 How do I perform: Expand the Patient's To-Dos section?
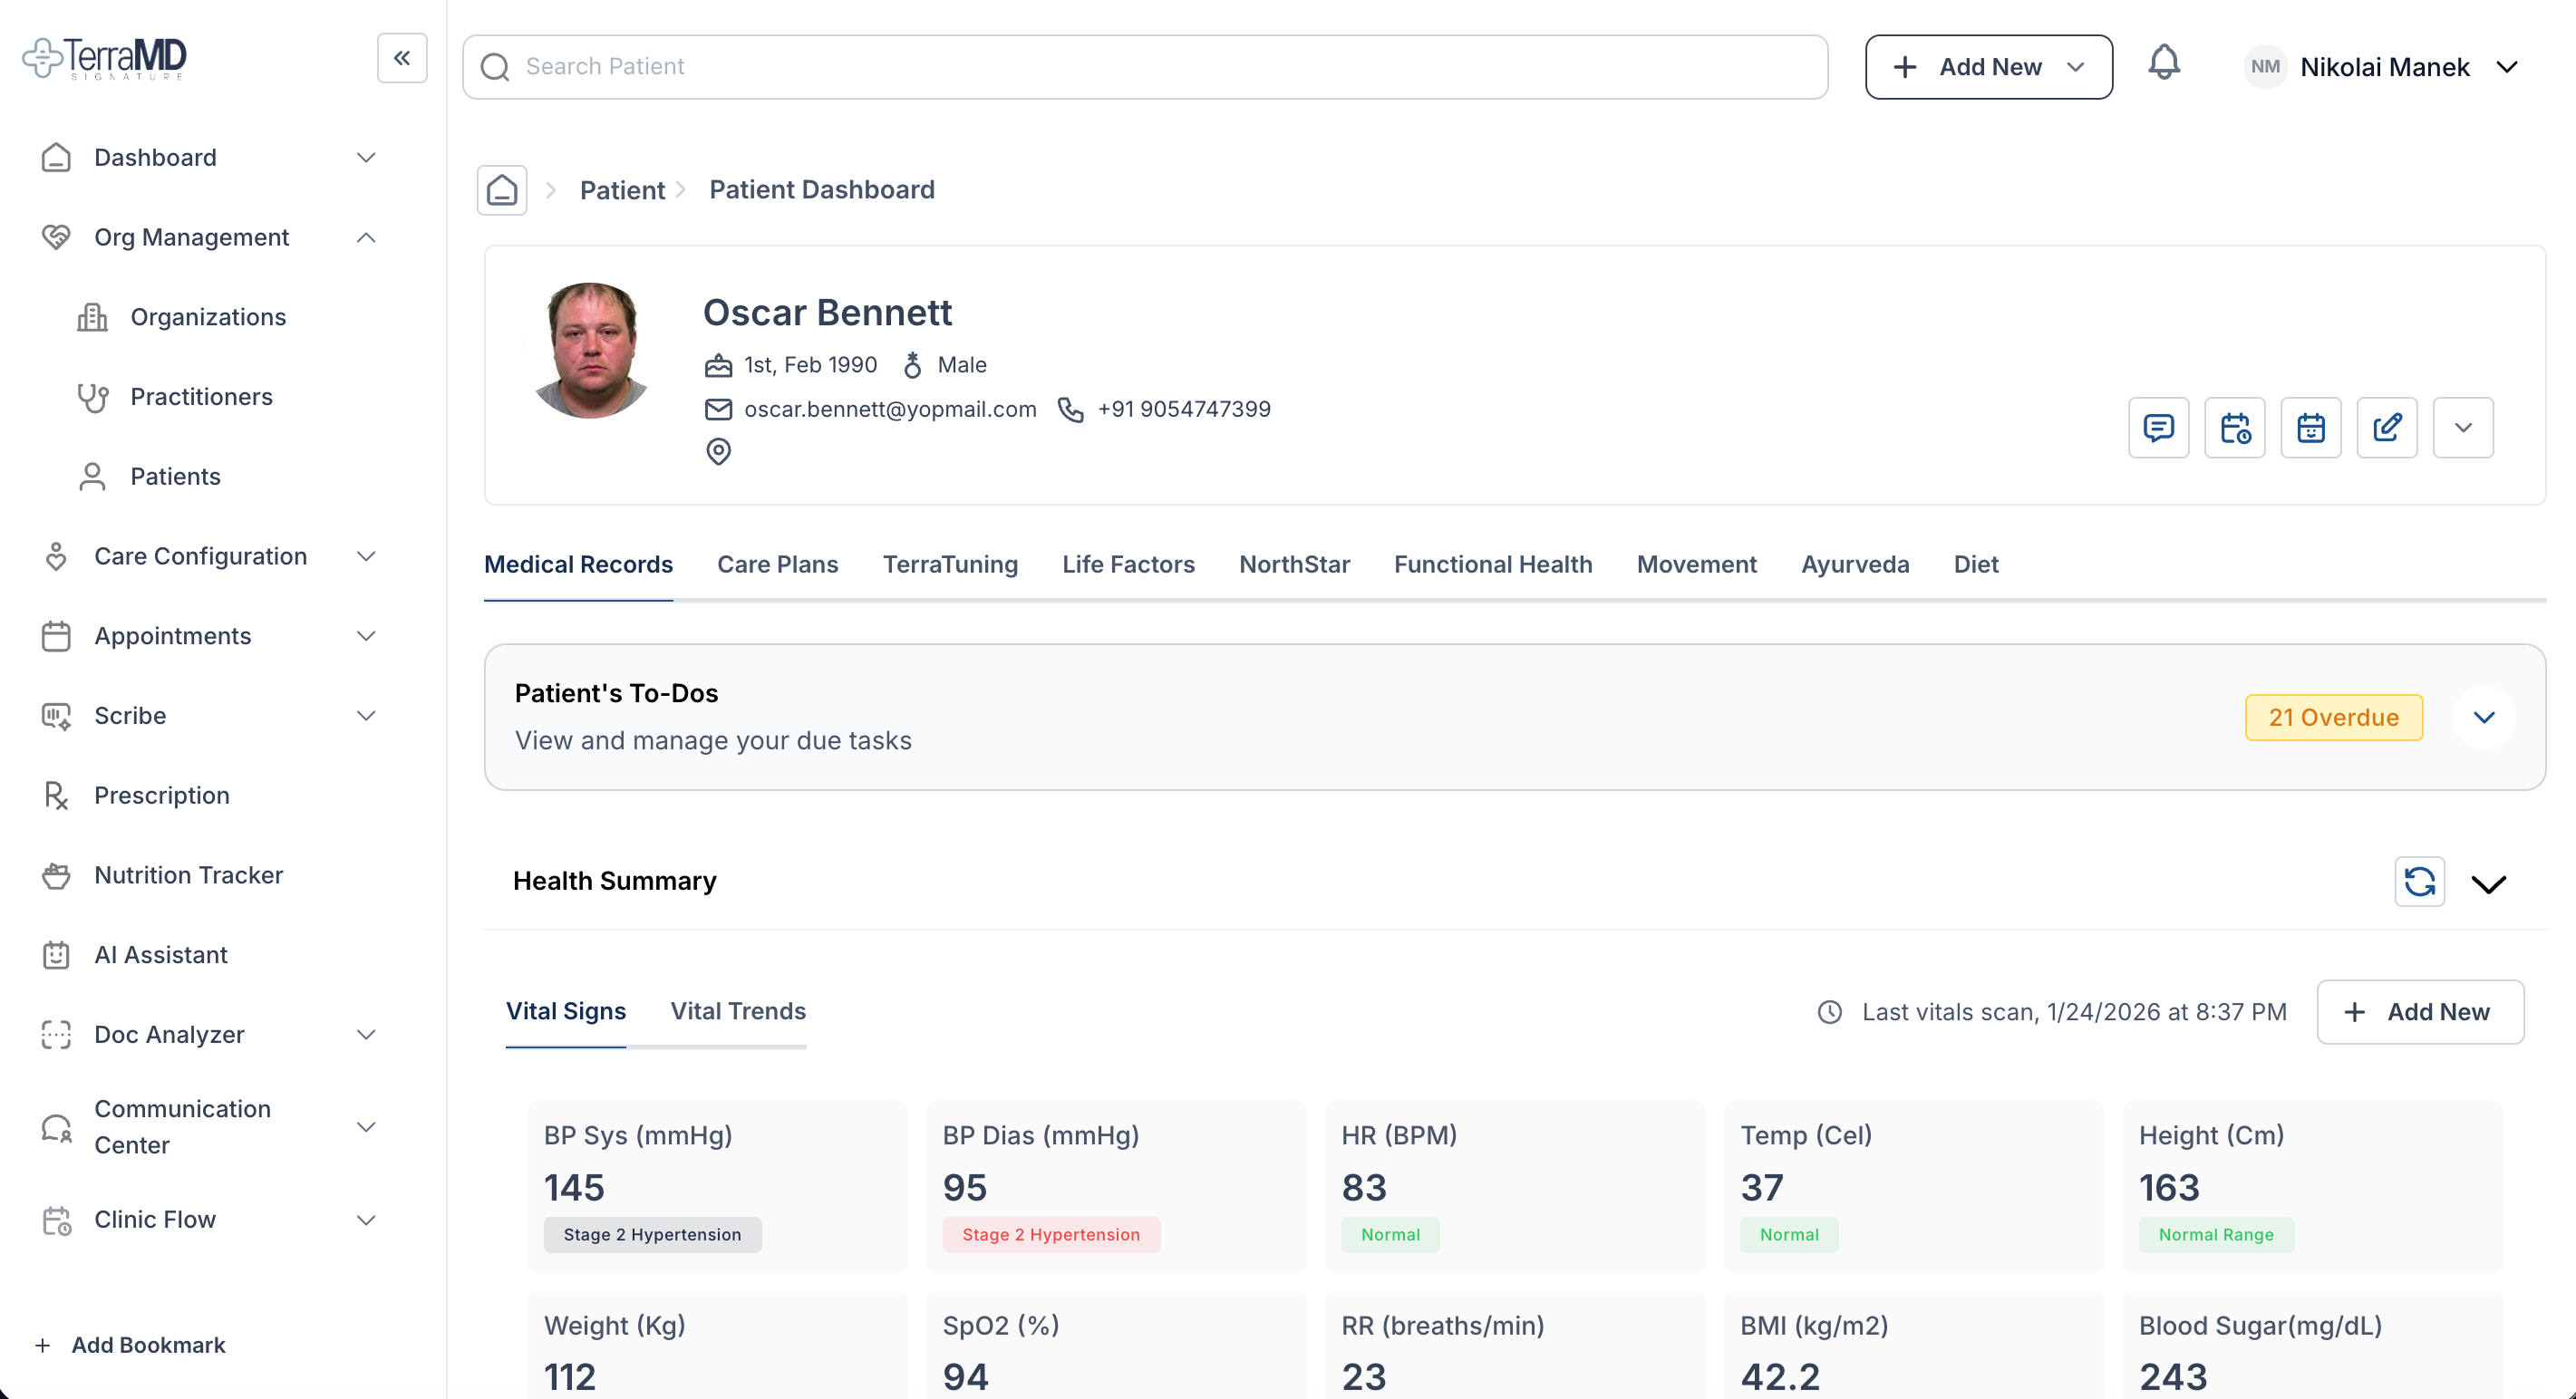pyautogui.click(x=2484, y=717)
